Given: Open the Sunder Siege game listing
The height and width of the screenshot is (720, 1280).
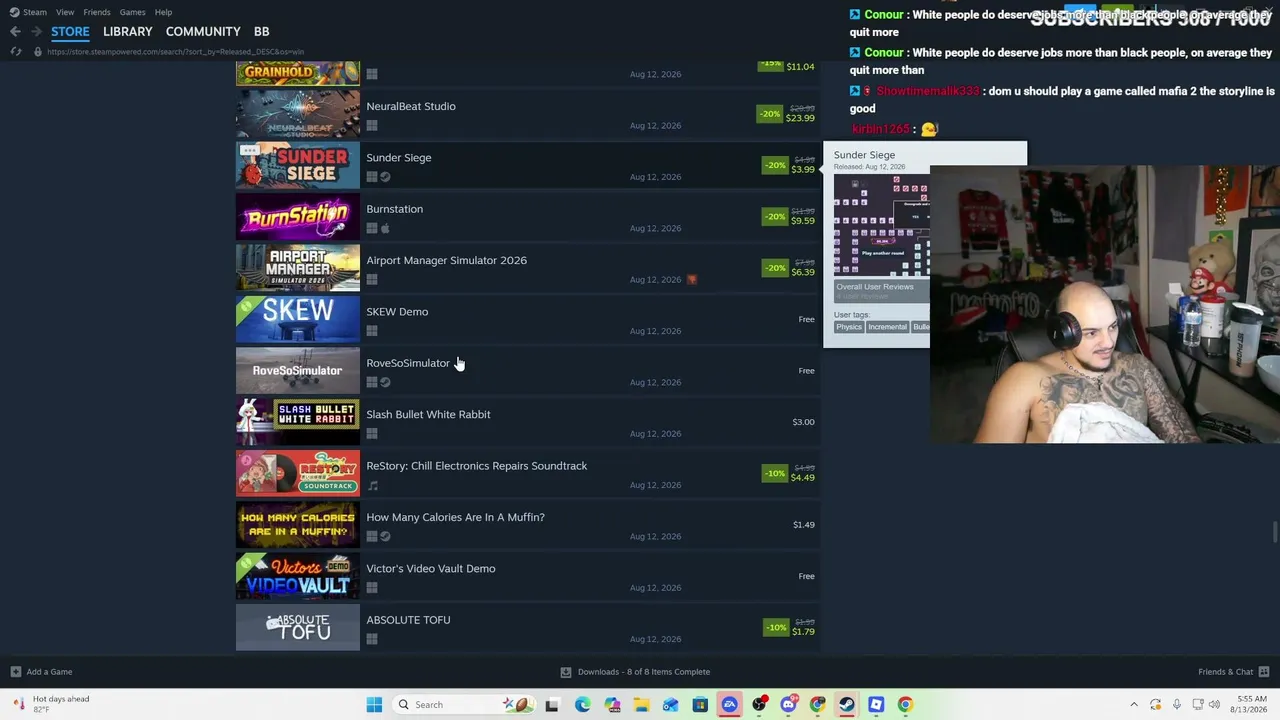Looking at the screenshot, I should click(528, 166).
